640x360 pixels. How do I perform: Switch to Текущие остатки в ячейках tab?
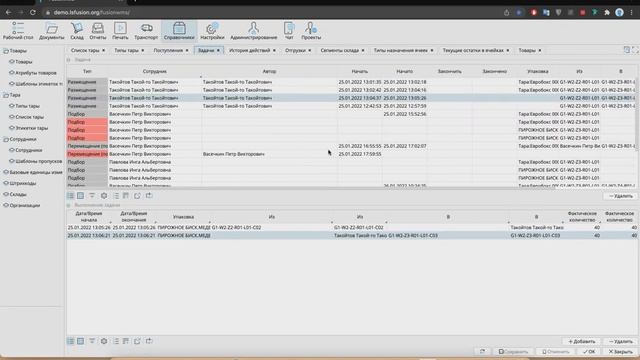(x=473, y=50)
